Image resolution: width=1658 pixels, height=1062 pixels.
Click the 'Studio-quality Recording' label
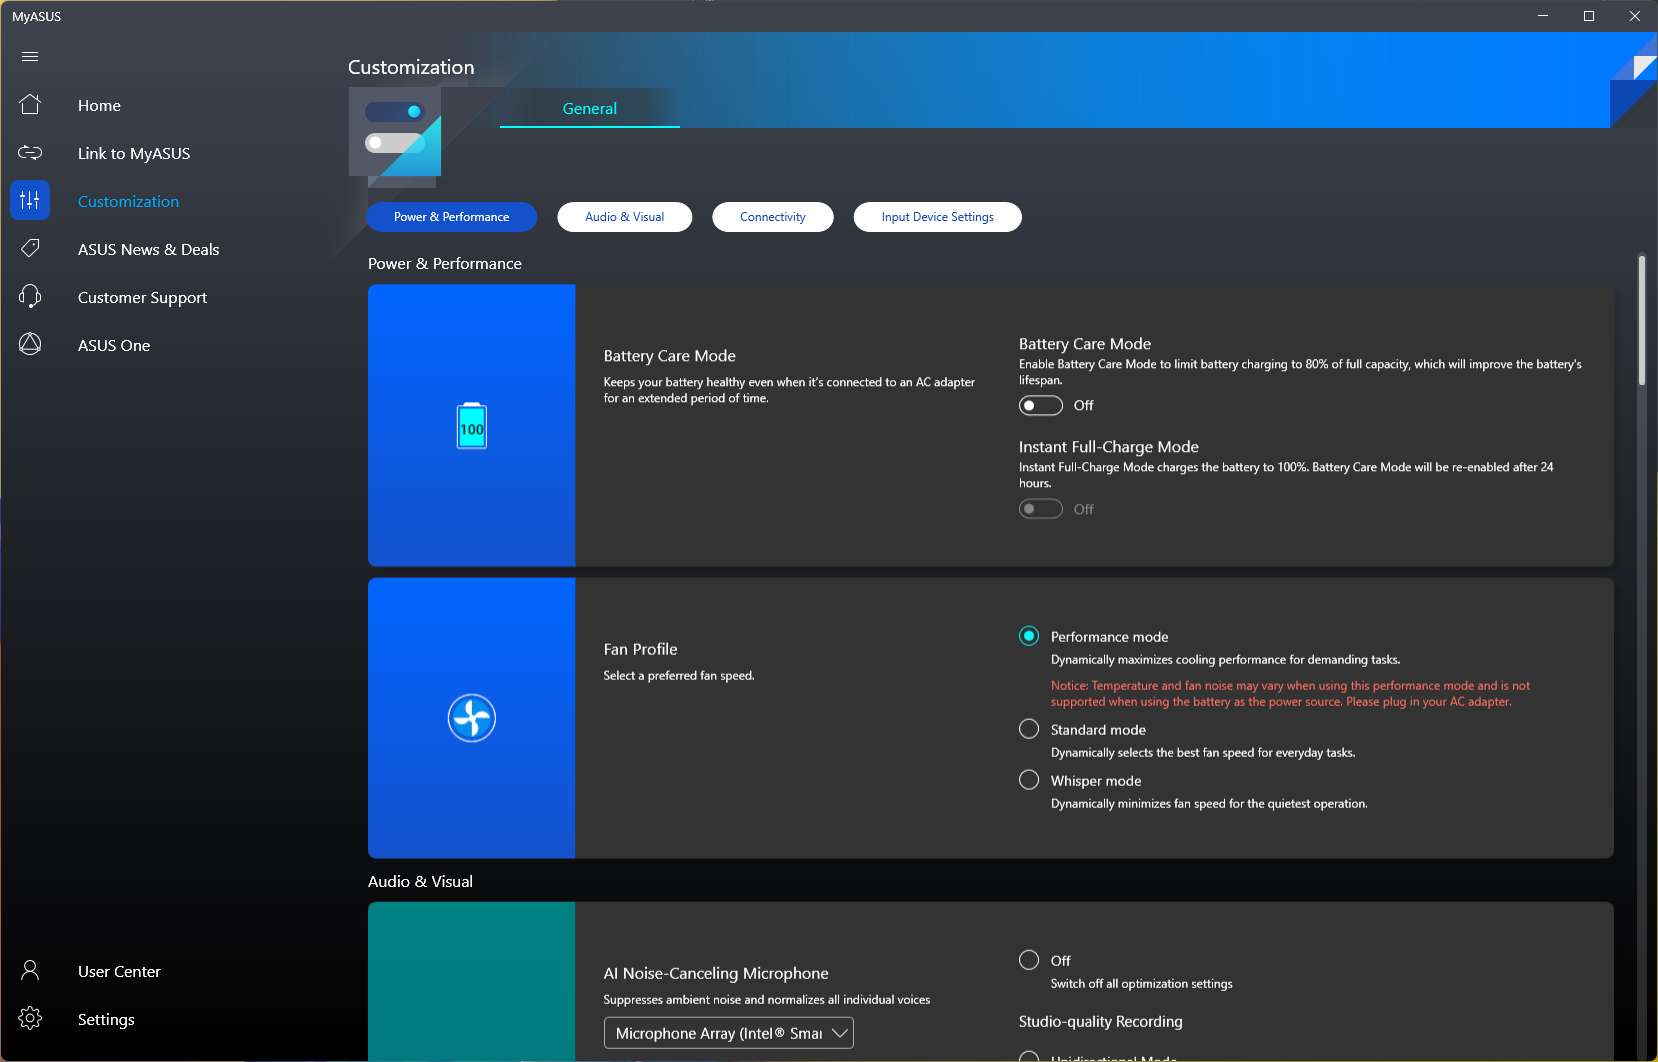[x=1101, y=1021]
